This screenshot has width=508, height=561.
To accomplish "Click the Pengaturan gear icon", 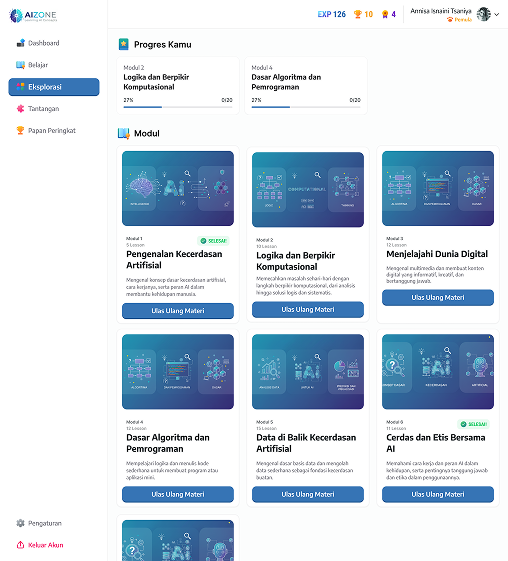I will [20, 523].
